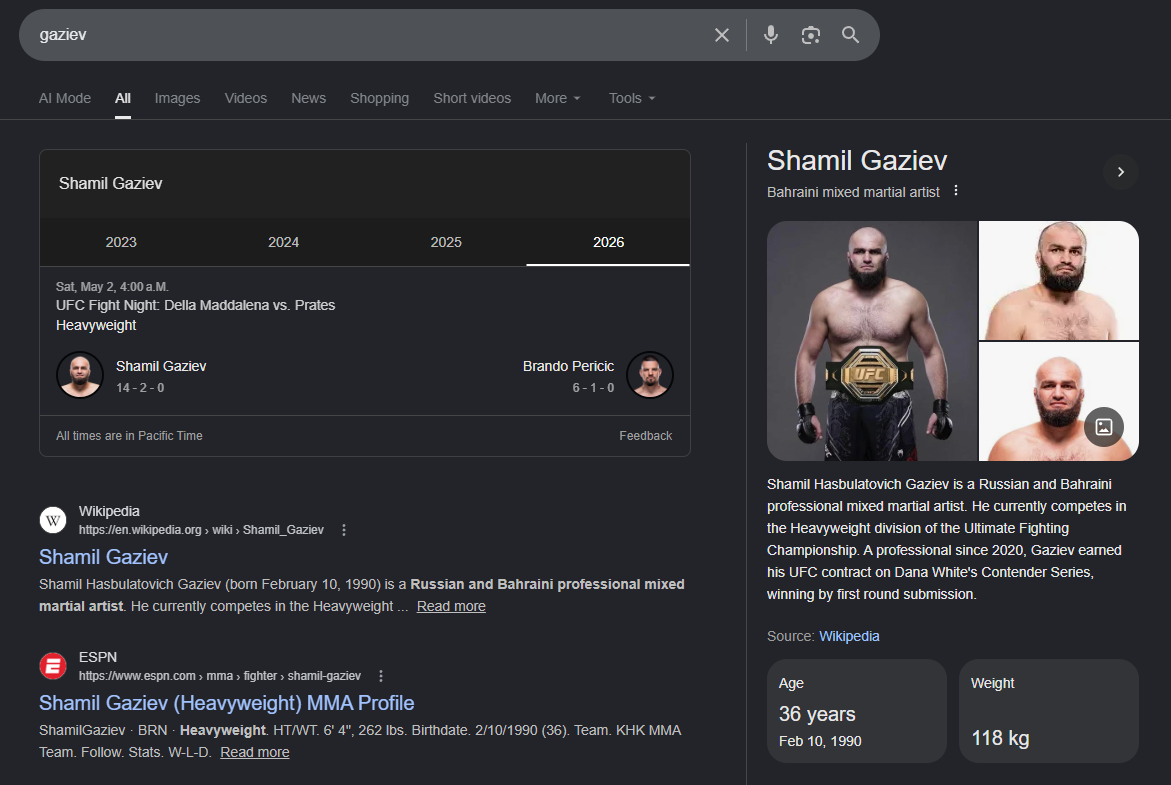This screenshot has width=1171, height=785.
Task: Open more images via the gallery icon
Action: pyautogui.click(x=1104, y=426)
